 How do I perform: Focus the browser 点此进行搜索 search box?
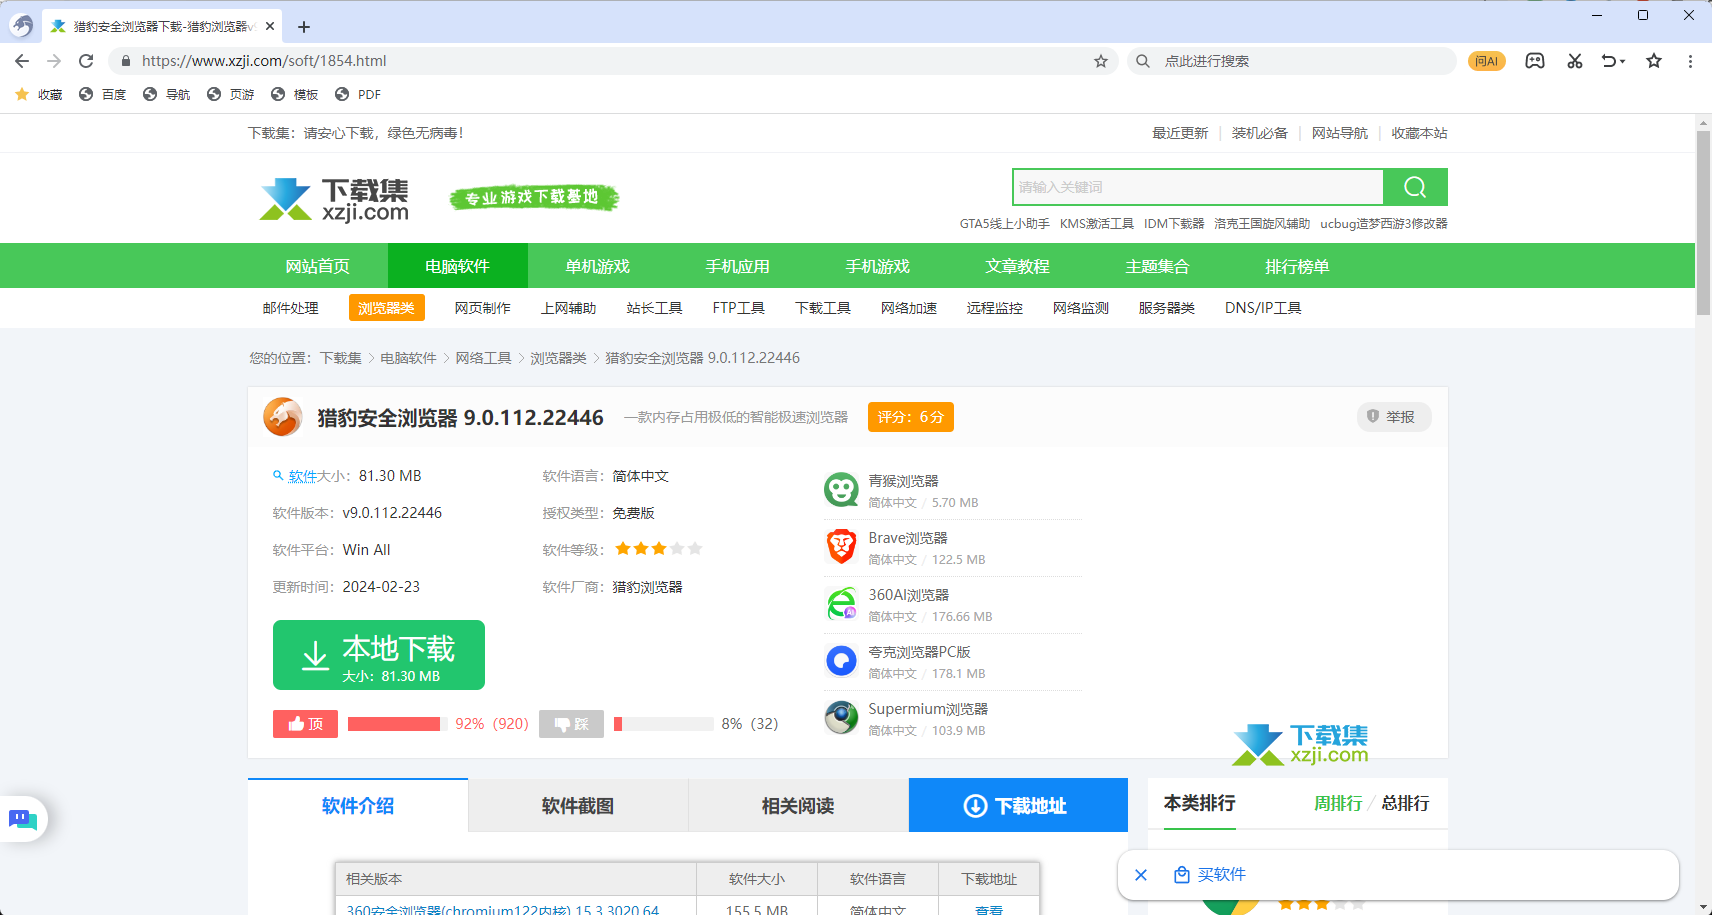click(1290, 61)
